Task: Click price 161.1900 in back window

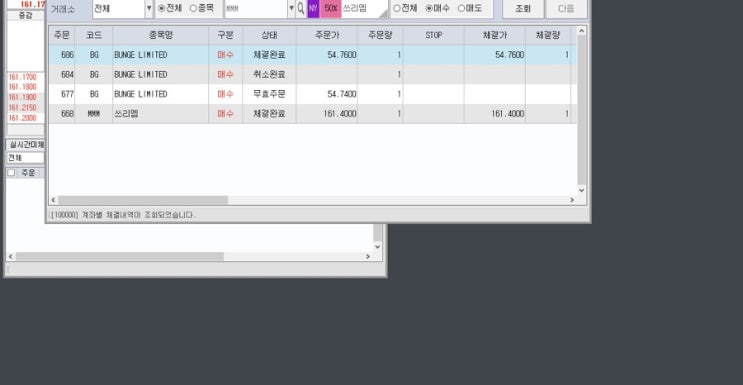Action: (x=22, y=98)
